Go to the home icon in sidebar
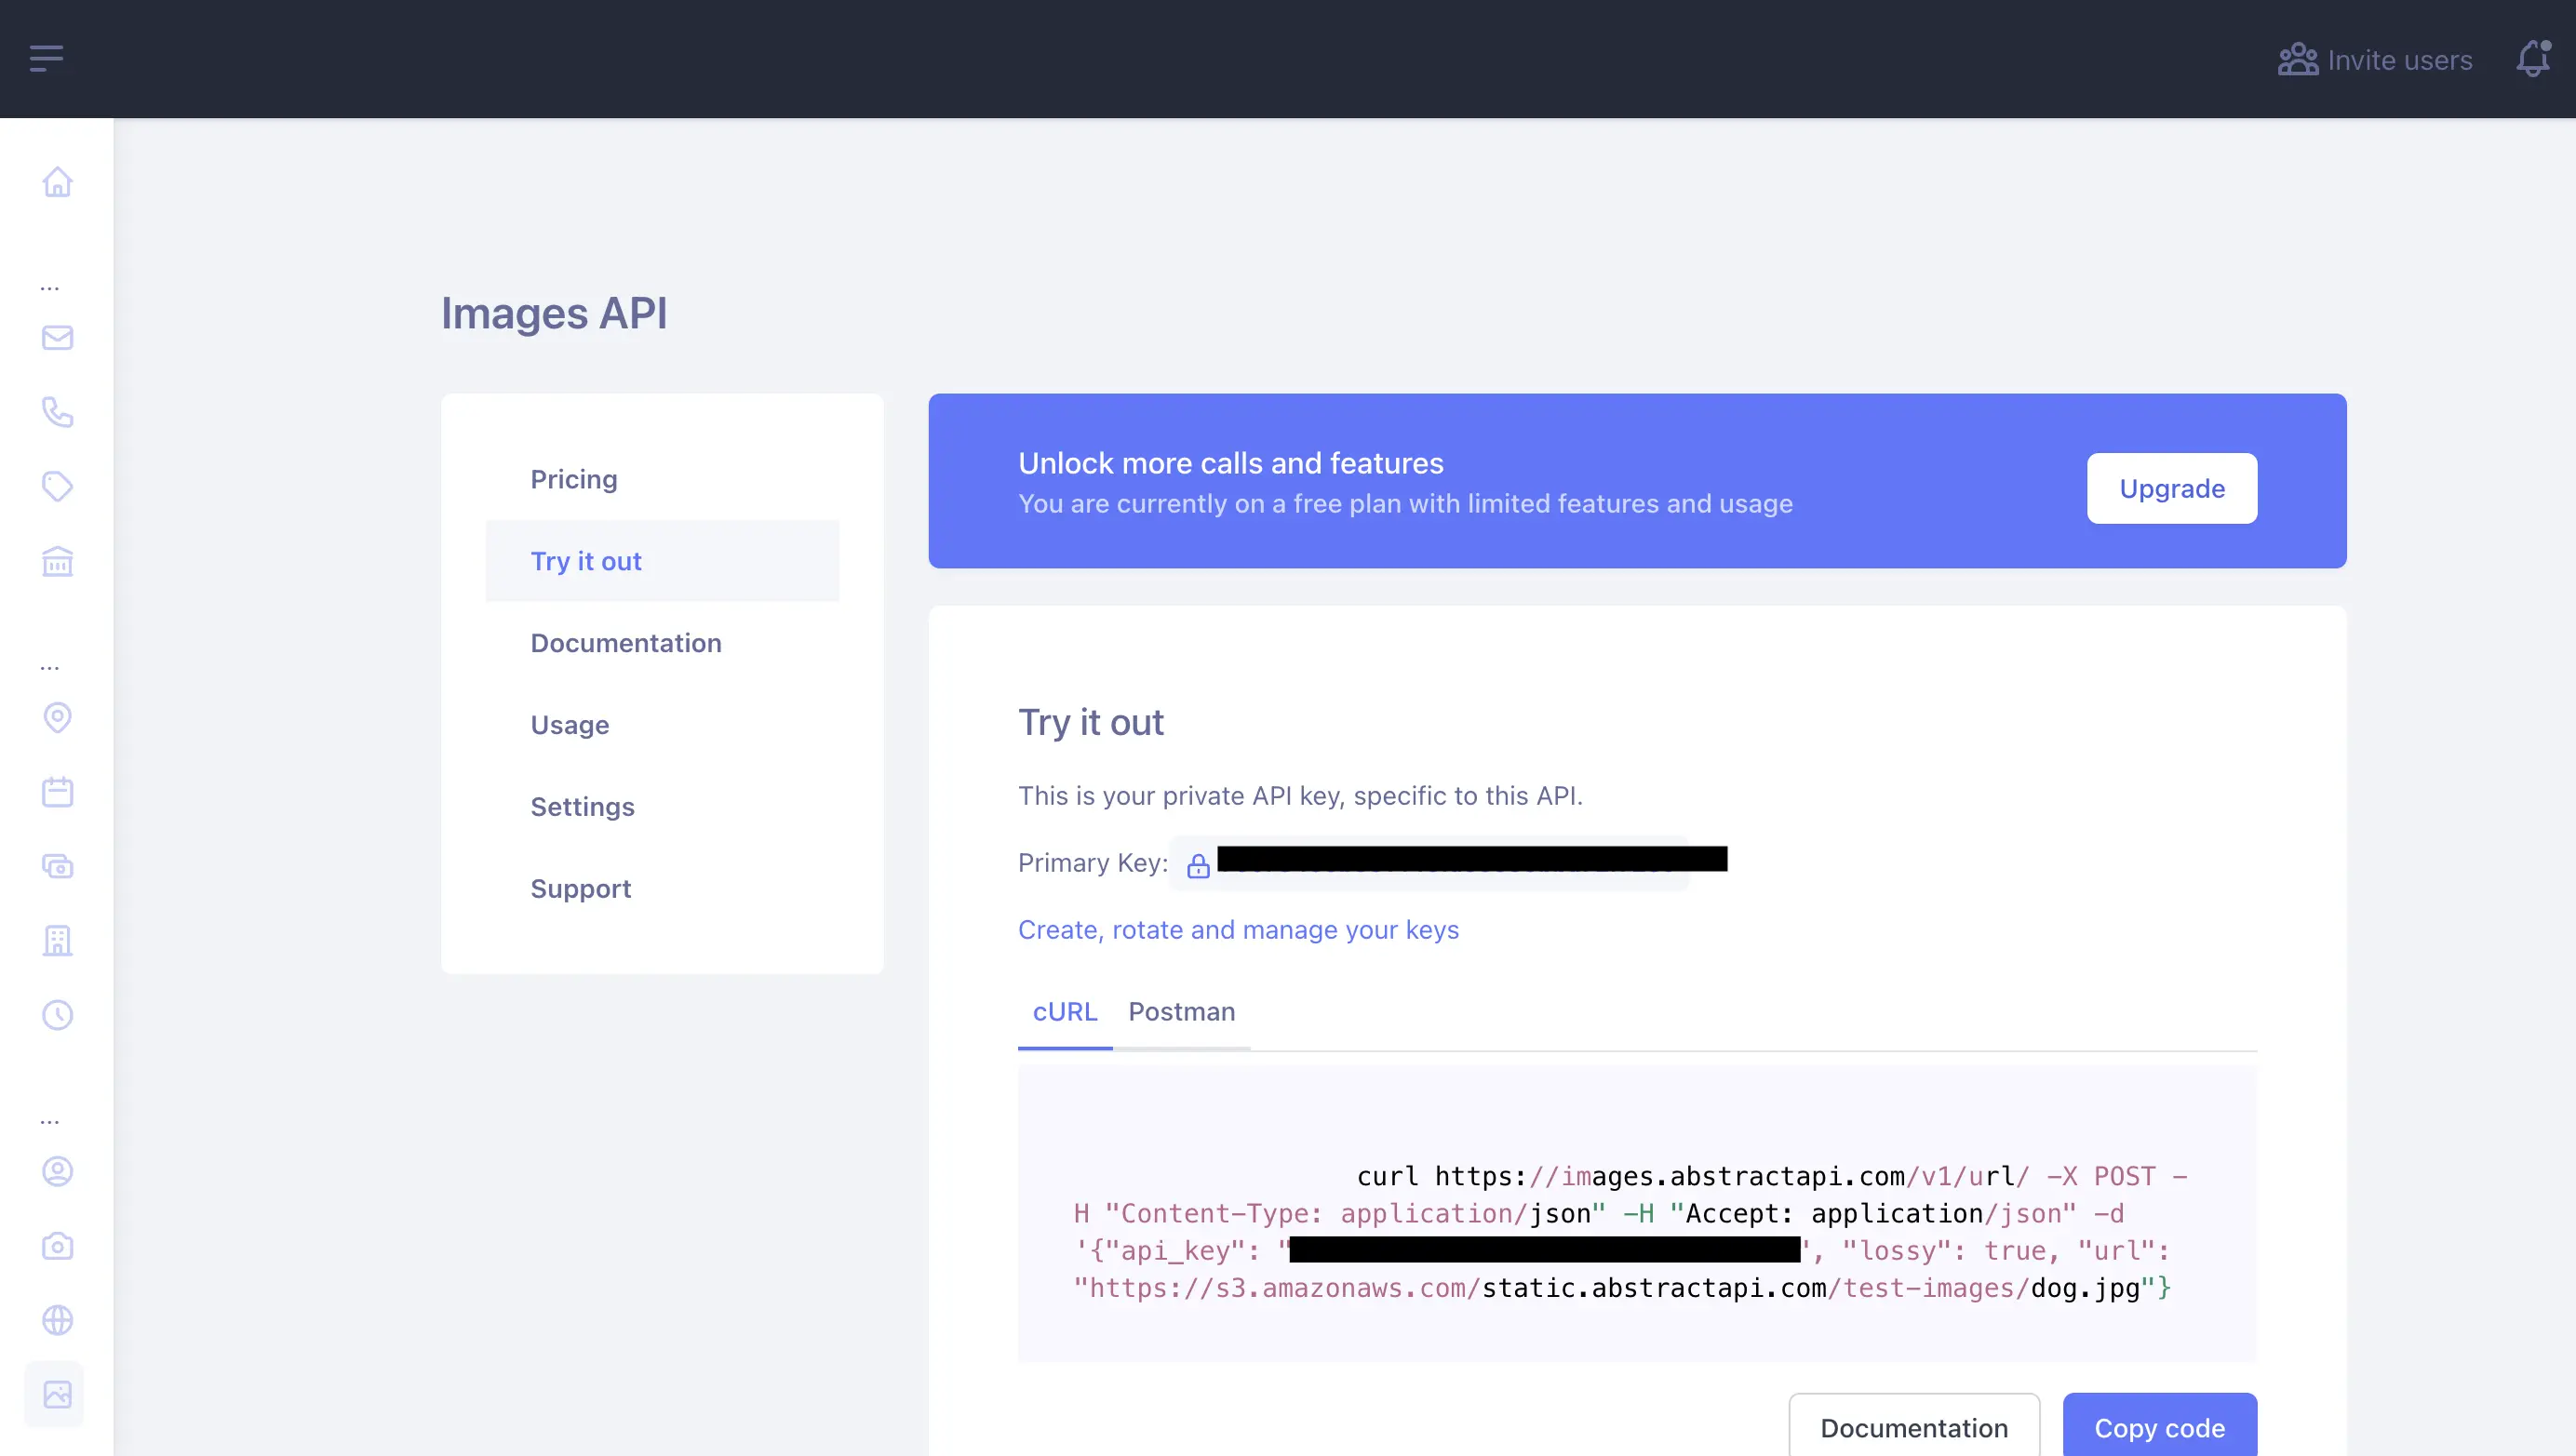Image resolution: width=2576 pixels, height=1456 pixels. (57, 182)
